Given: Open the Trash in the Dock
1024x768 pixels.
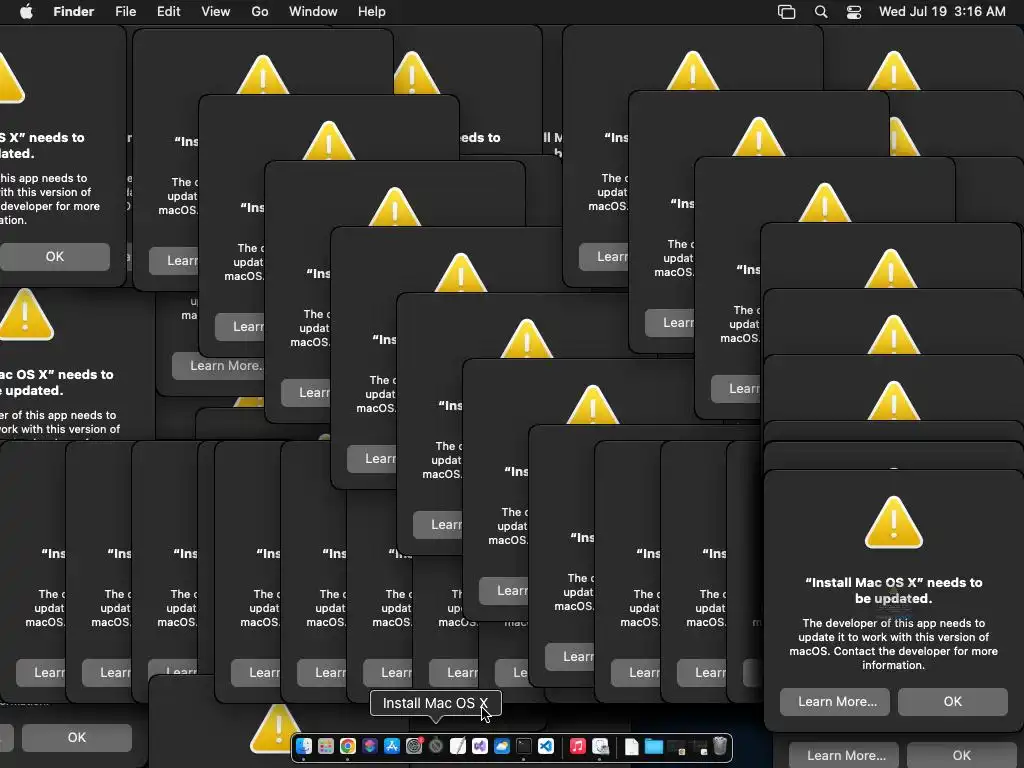Looking at the screenshot, I should pyautogui.click(x=719, y=746).
